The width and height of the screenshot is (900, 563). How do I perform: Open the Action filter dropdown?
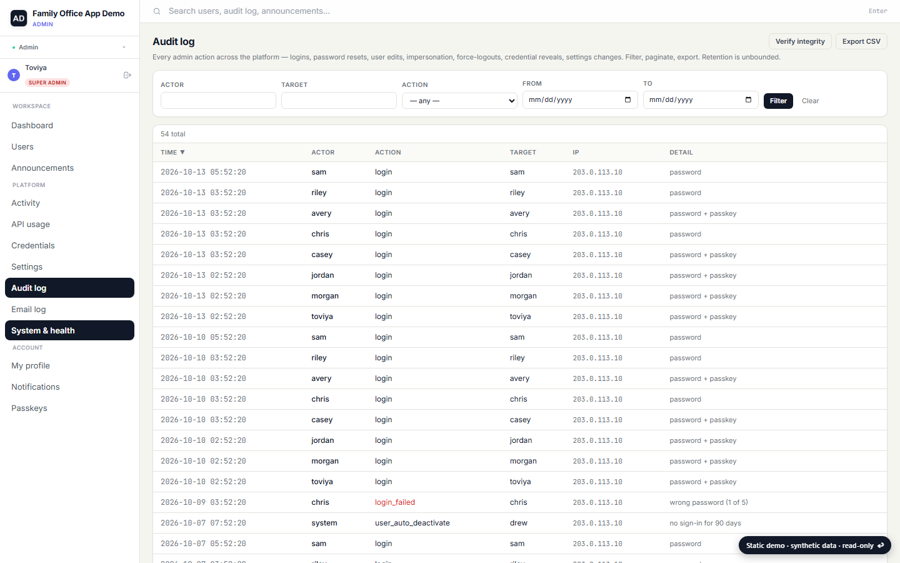point(459,100)
